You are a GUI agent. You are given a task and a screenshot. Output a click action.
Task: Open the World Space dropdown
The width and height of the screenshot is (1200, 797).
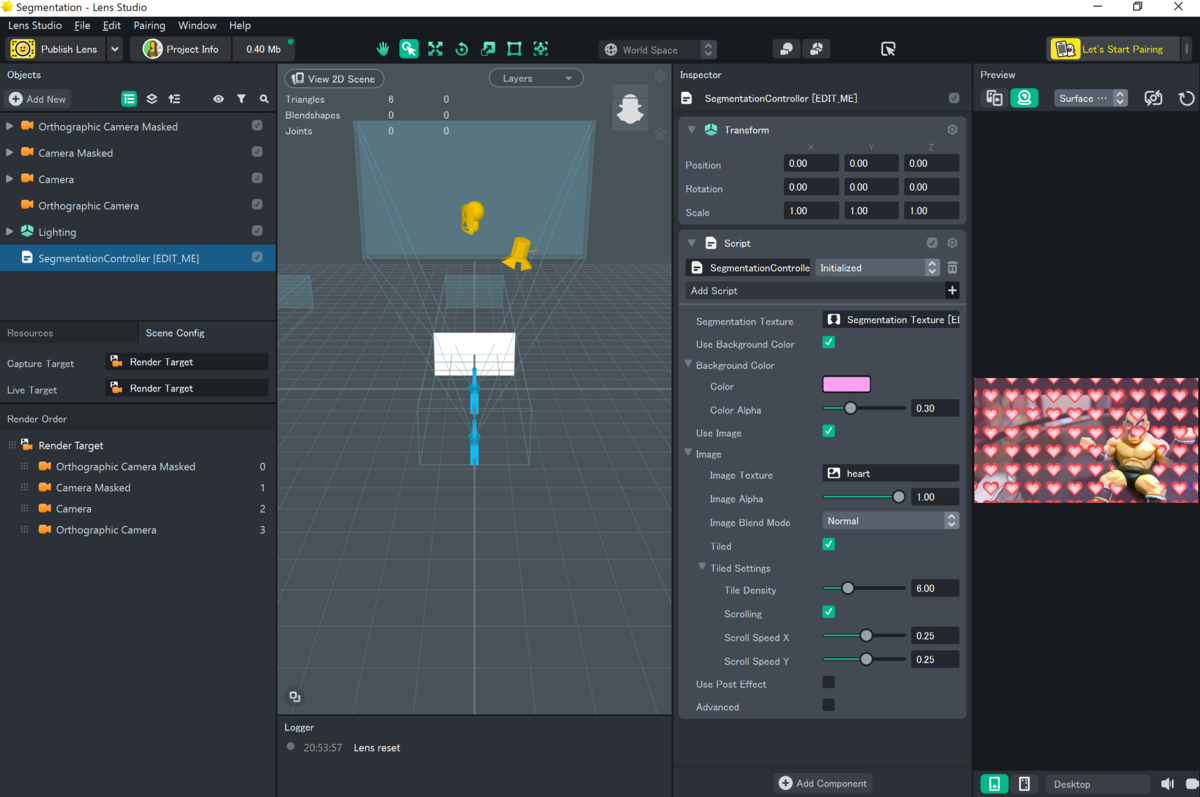(x=658, y=49)
